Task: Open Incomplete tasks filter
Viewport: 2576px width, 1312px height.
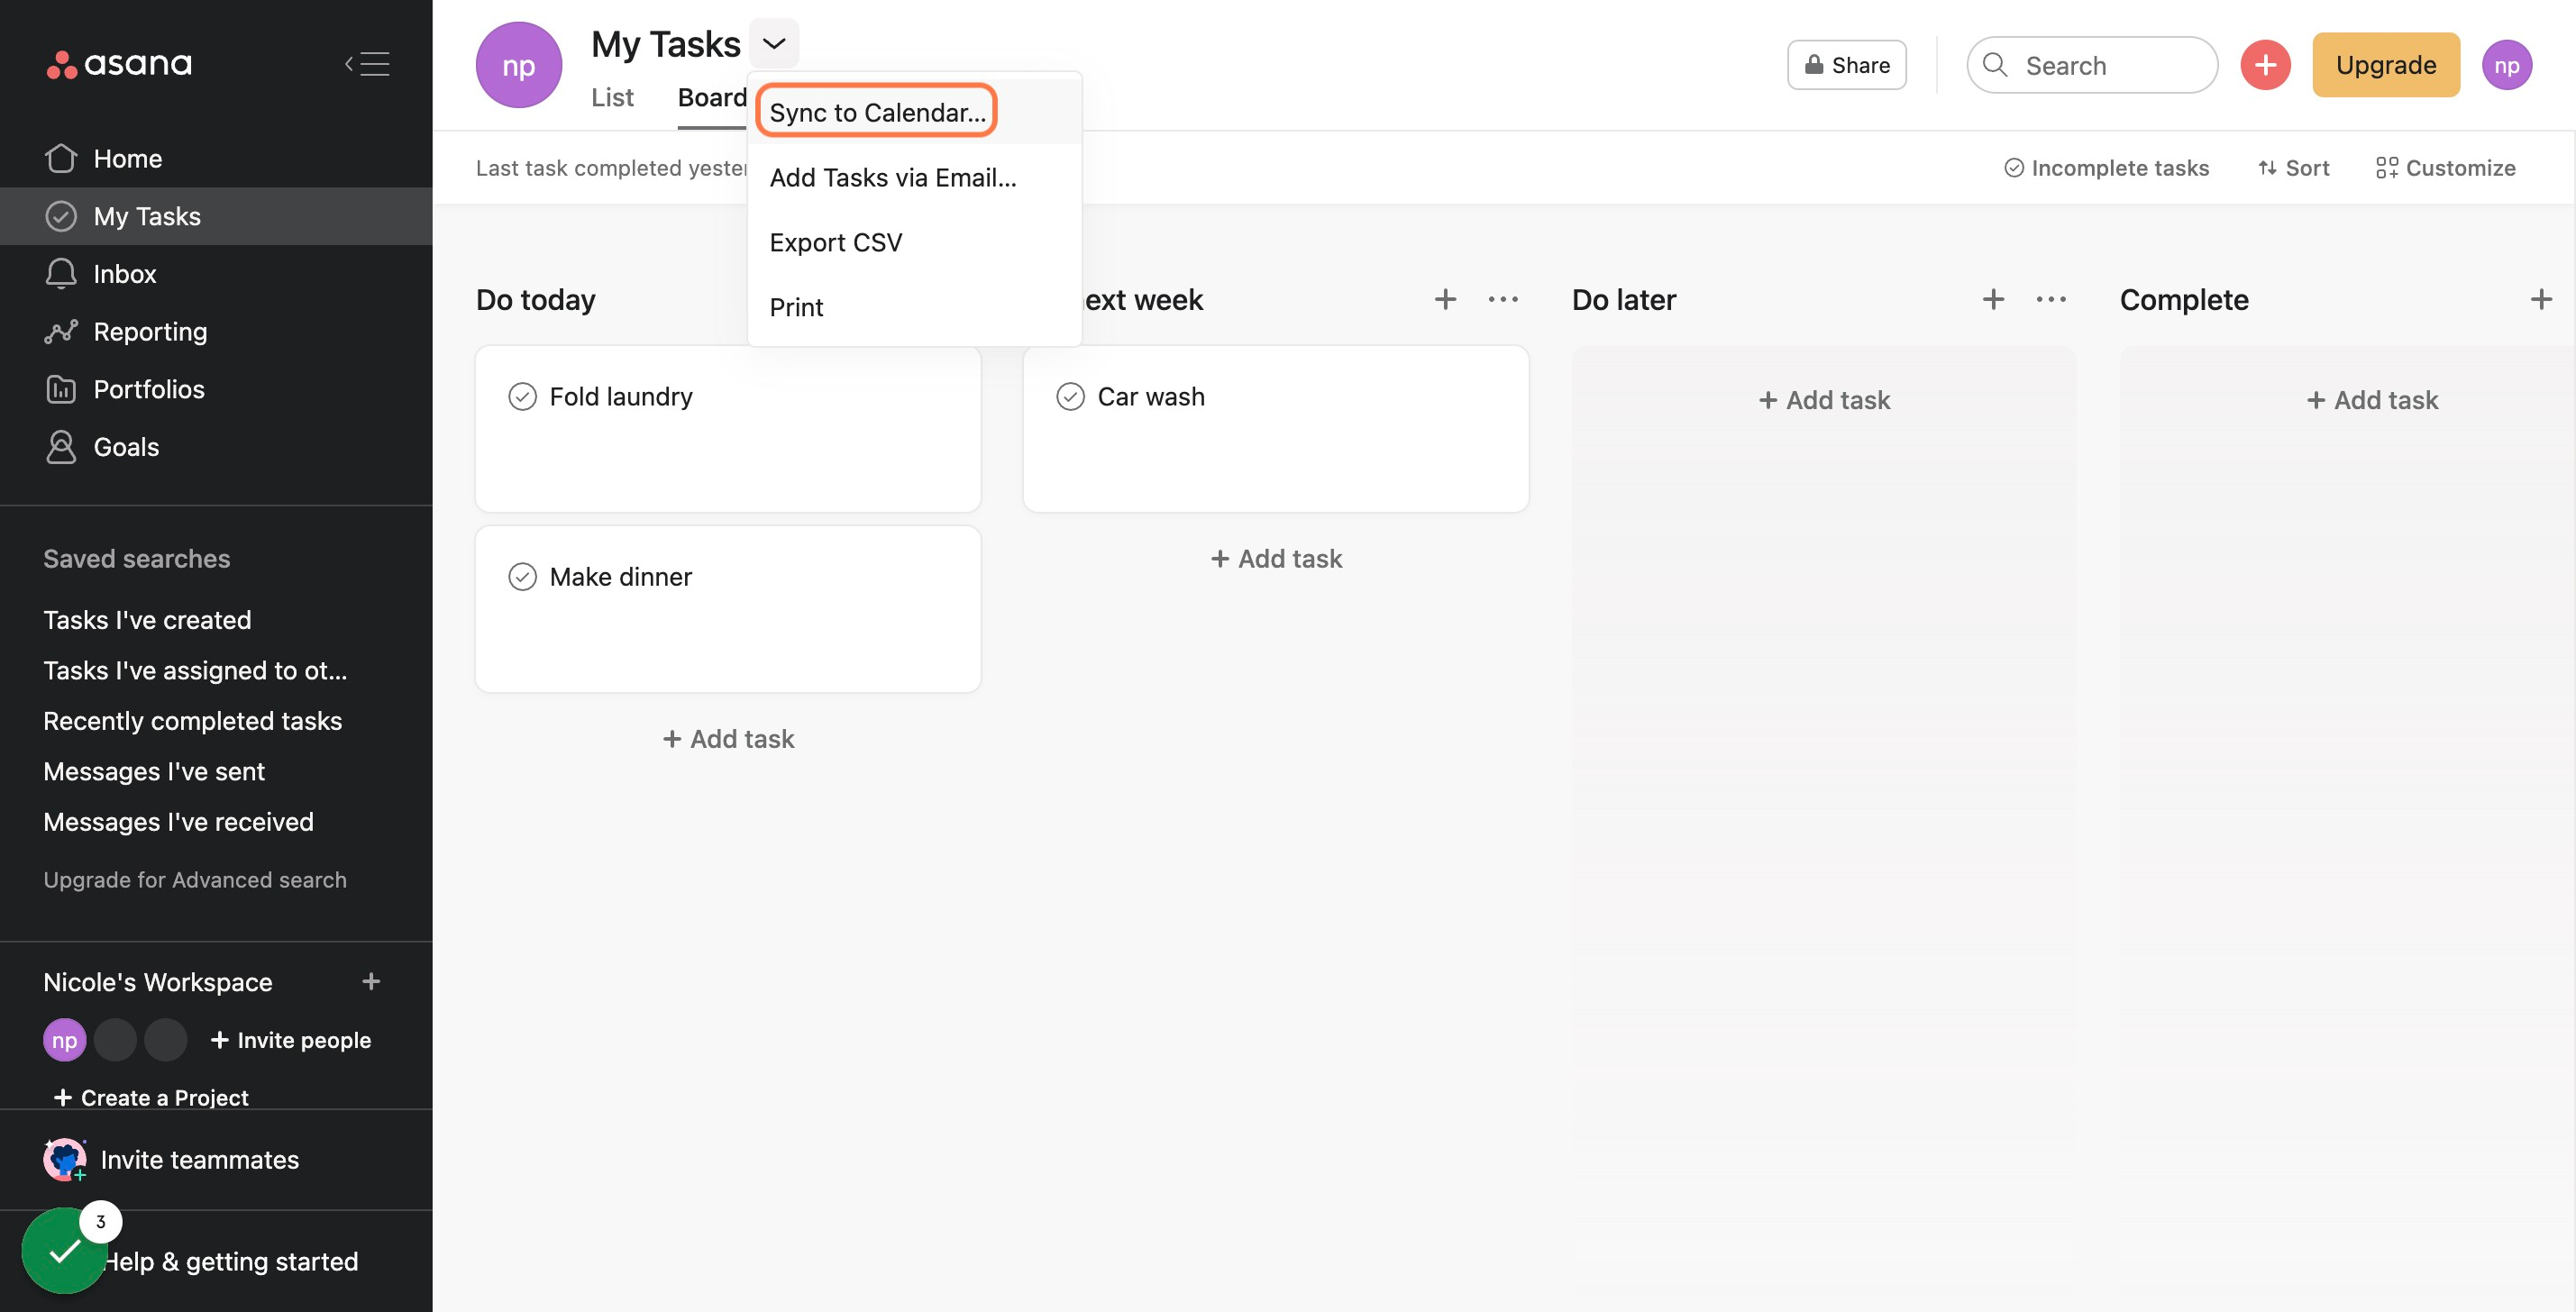Action: click(x=2106, y=168)
